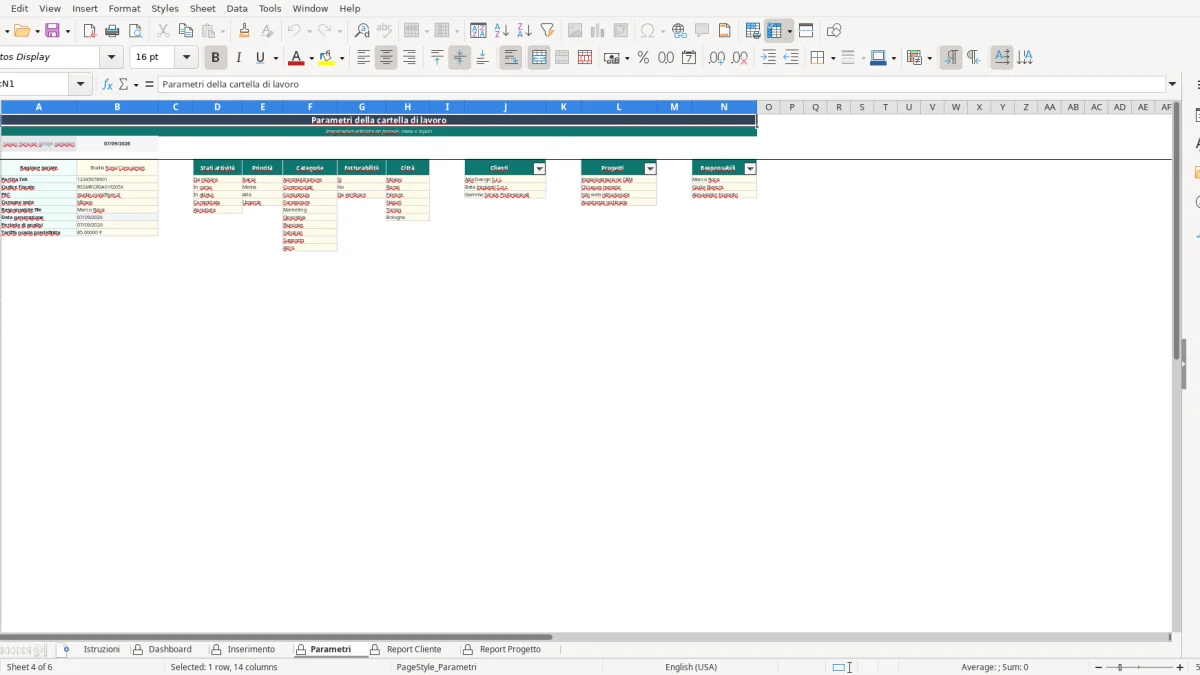
Task: Remove a decimal place
Action: click(x=739, y=58)
